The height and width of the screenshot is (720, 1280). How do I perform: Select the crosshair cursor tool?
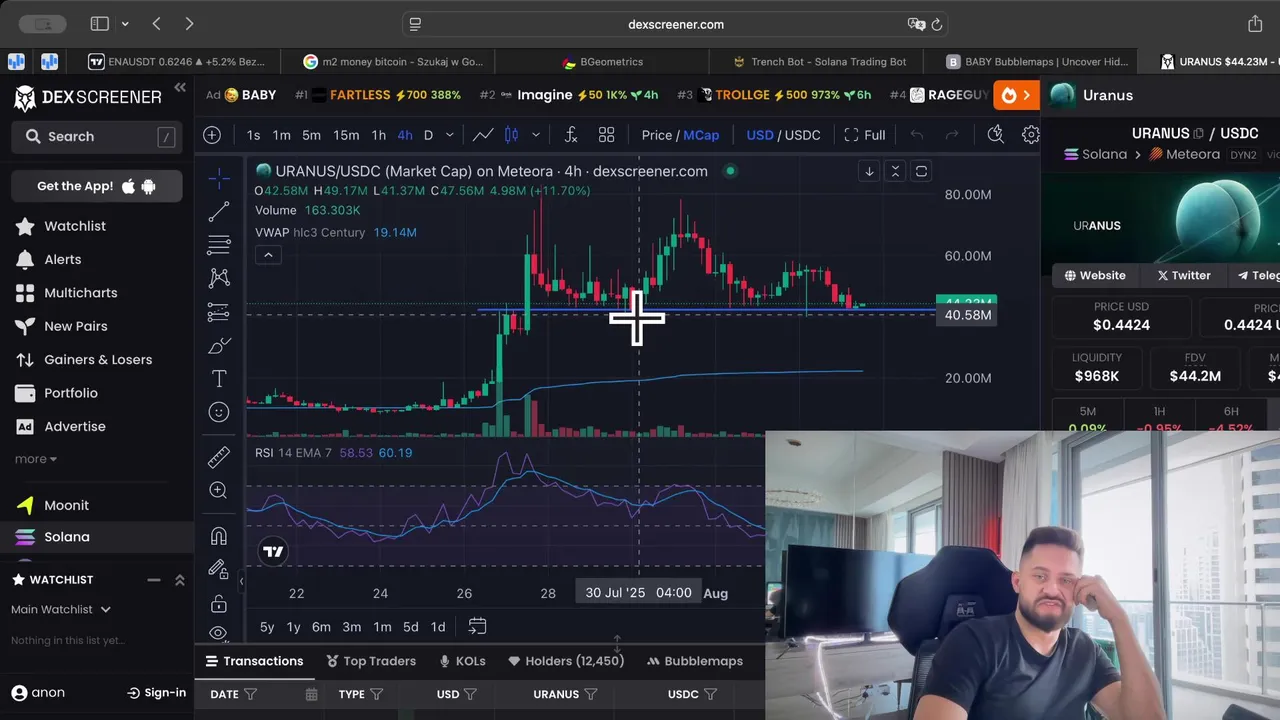218,178
